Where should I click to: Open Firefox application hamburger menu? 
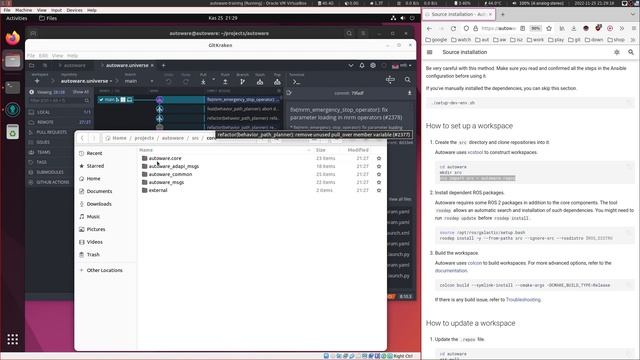click(633, 29)
